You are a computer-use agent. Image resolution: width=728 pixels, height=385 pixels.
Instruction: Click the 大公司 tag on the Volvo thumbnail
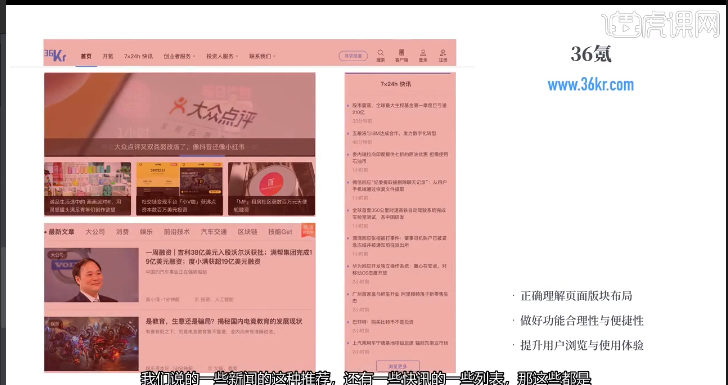(x=57, y=255)
